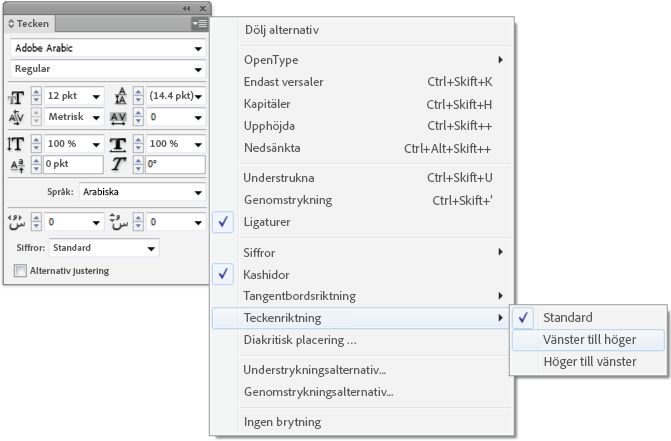This screenshot has width=671, height=441.
Task: Open the second diacritic position dropdown
Action: pyautogui.click(x=198, y=223)
